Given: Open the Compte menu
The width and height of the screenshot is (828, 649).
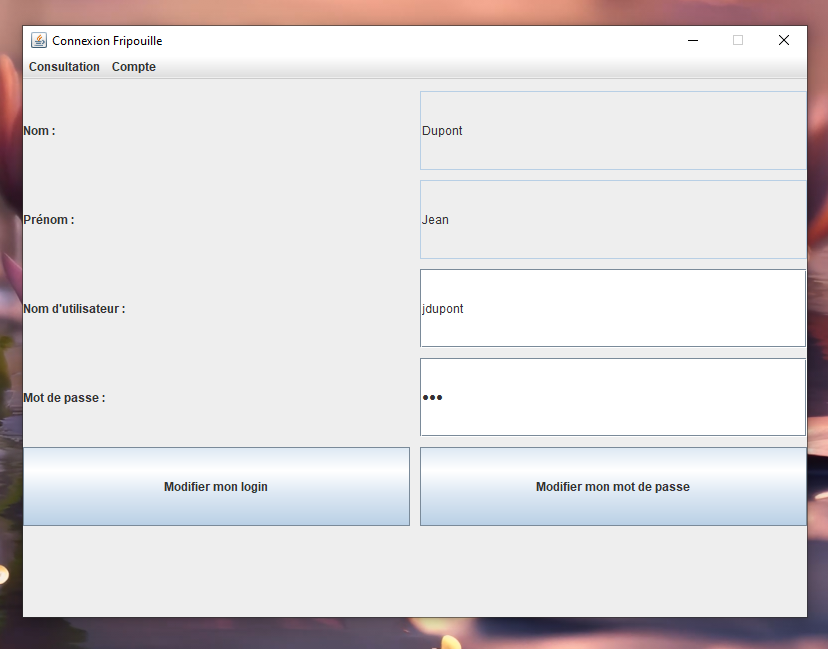Looking at the screenshot, I should pos(134,67).
